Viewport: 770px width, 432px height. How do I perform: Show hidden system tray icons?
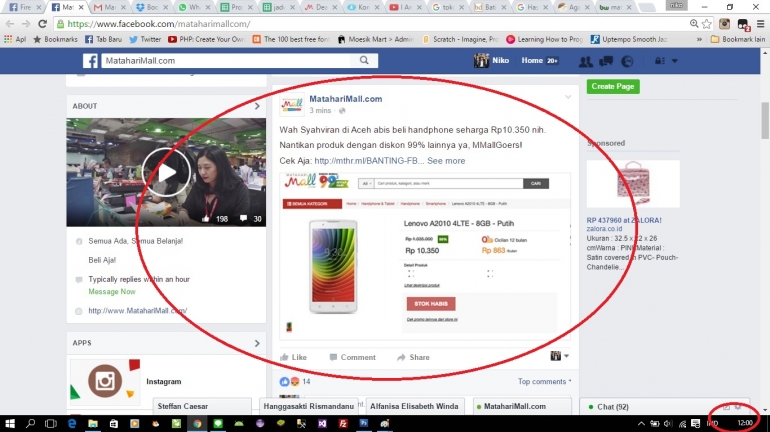[x=641, y=423]
